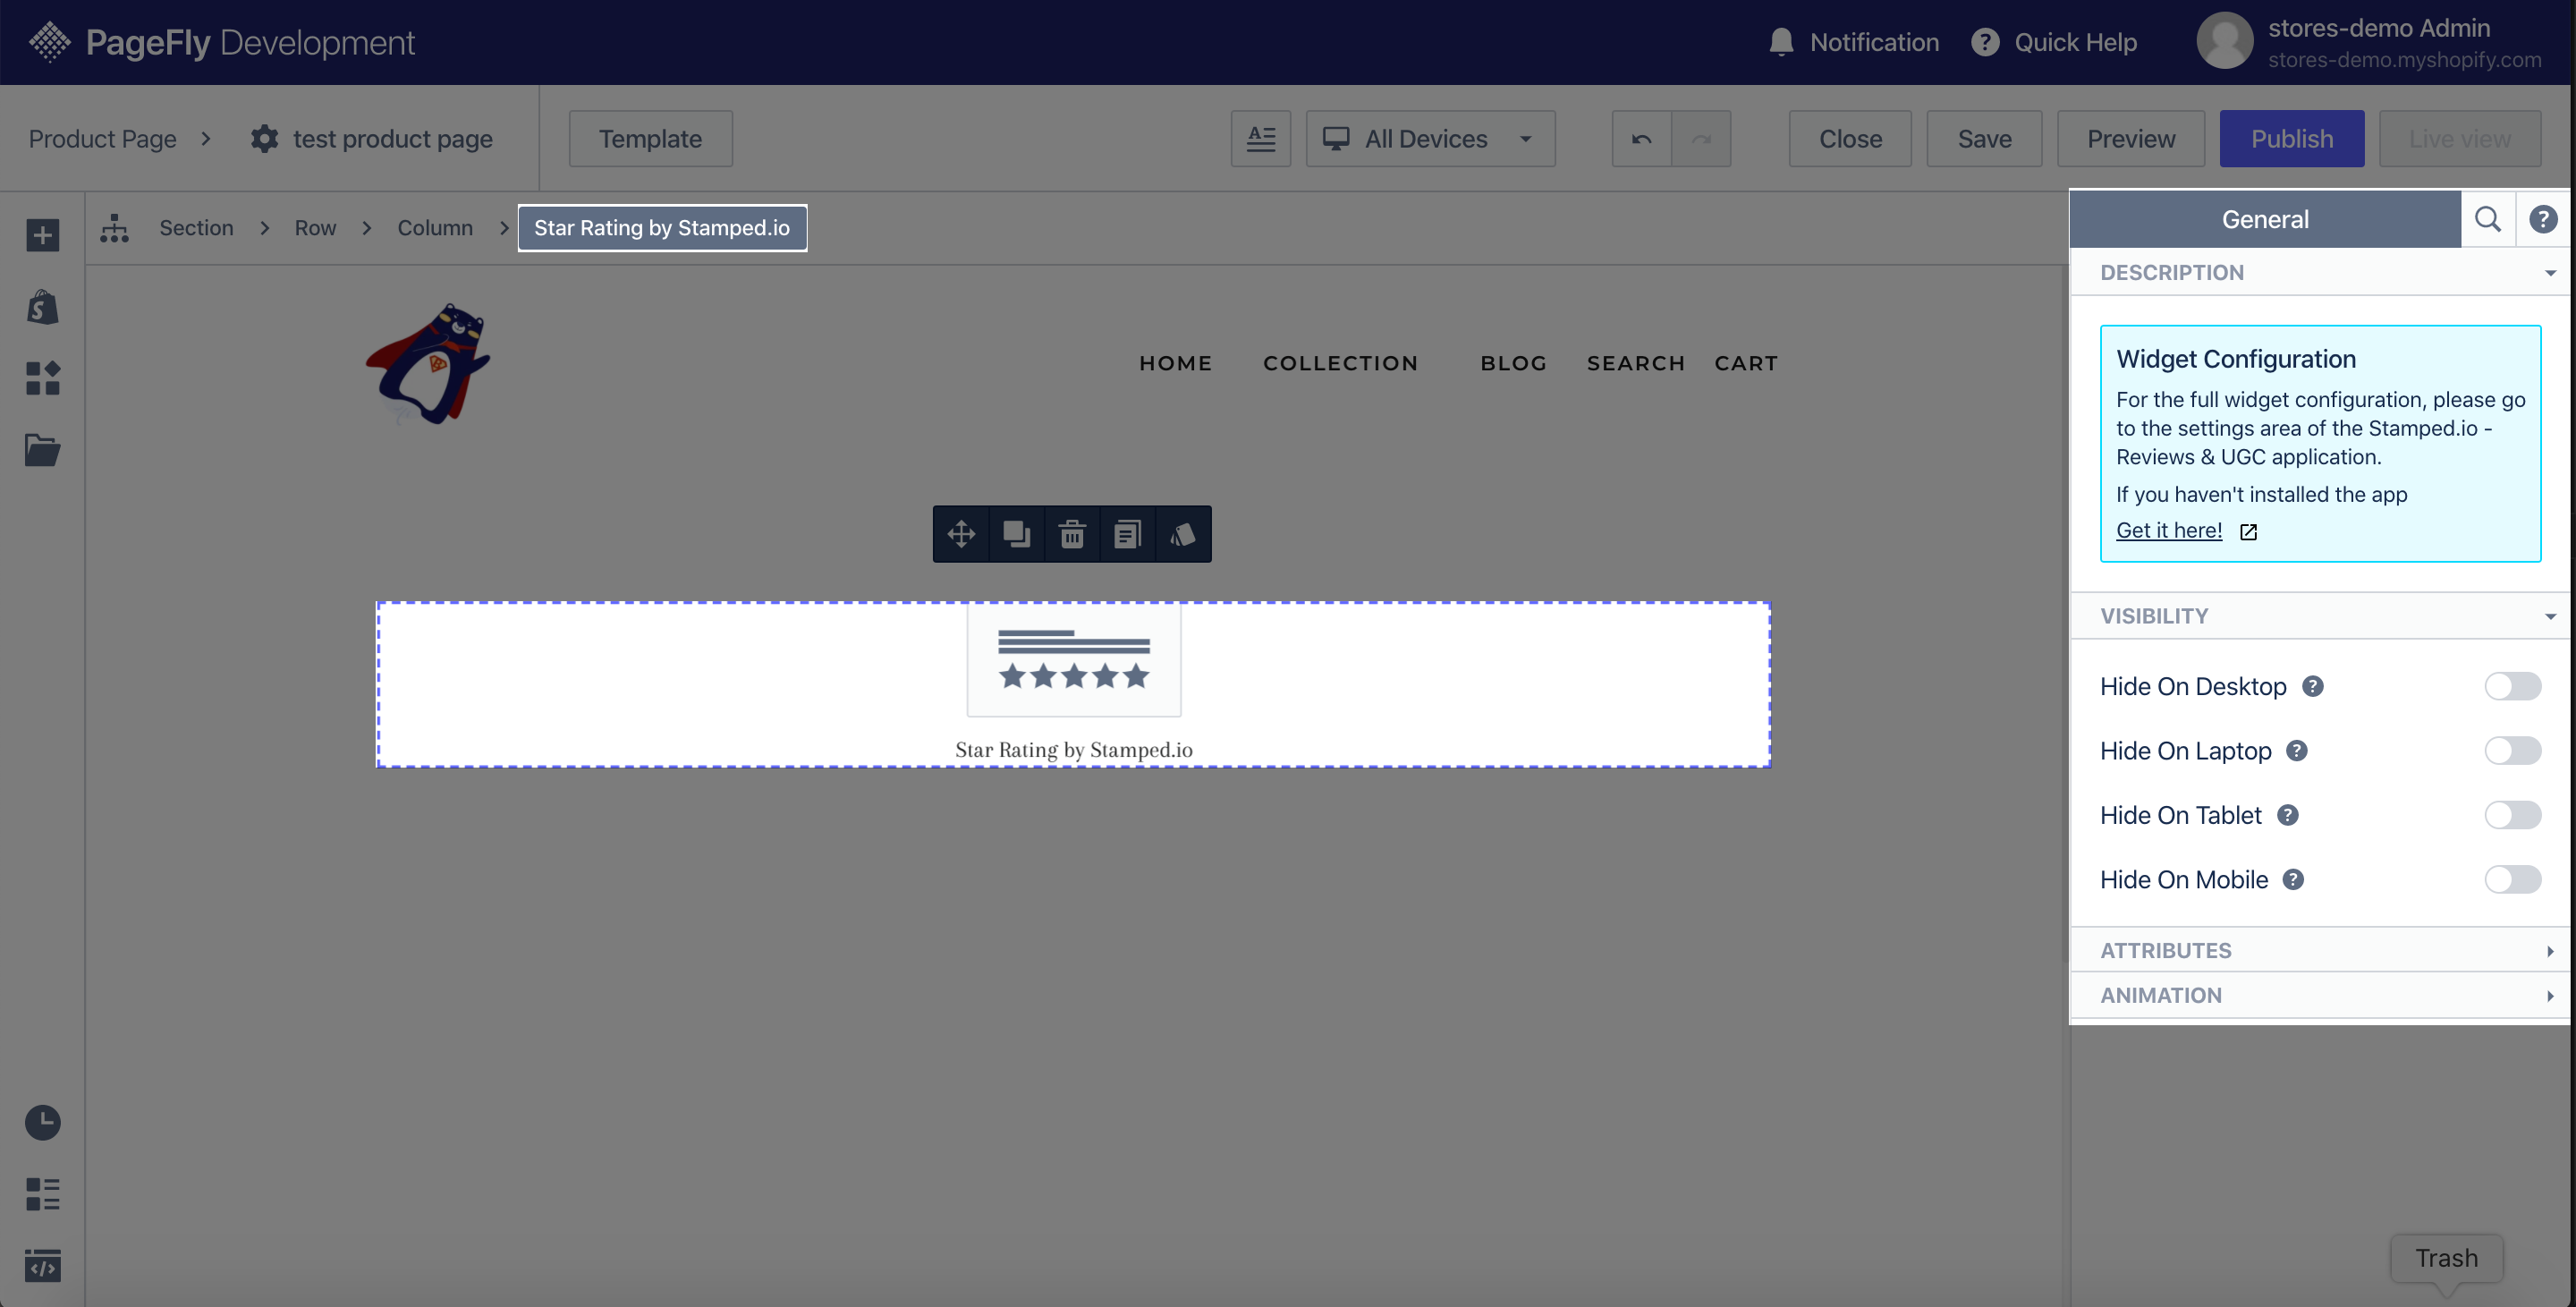Screen dimensions: 2576x1307
Task: Open the Notification bell
Action: pyautogui.click(x=1781, y=42)
